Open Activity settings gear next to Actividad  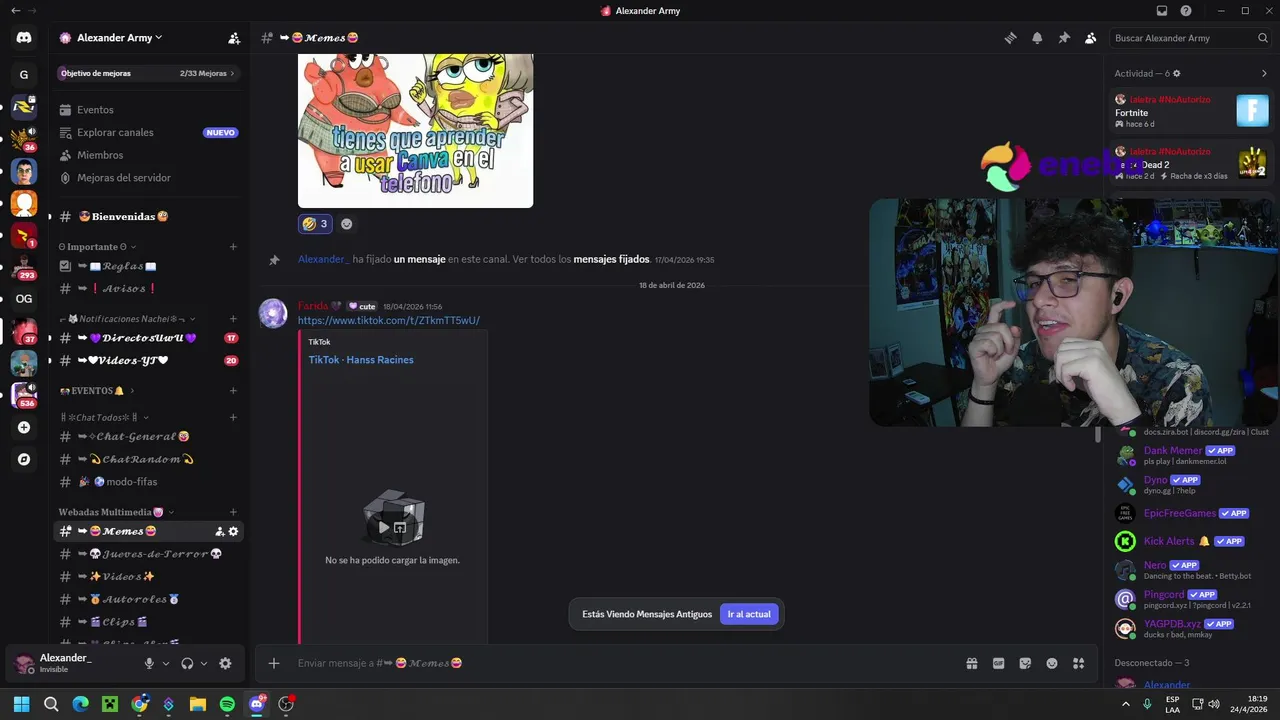click(1177, 73)
